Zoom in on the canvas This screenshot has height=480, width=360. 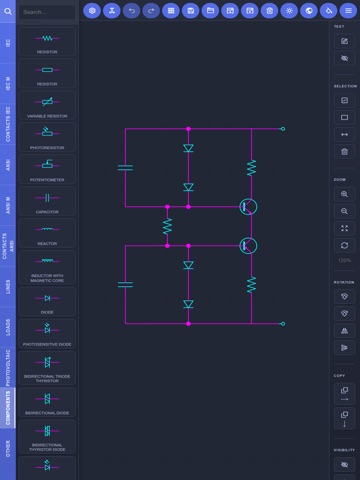point(344,194)
